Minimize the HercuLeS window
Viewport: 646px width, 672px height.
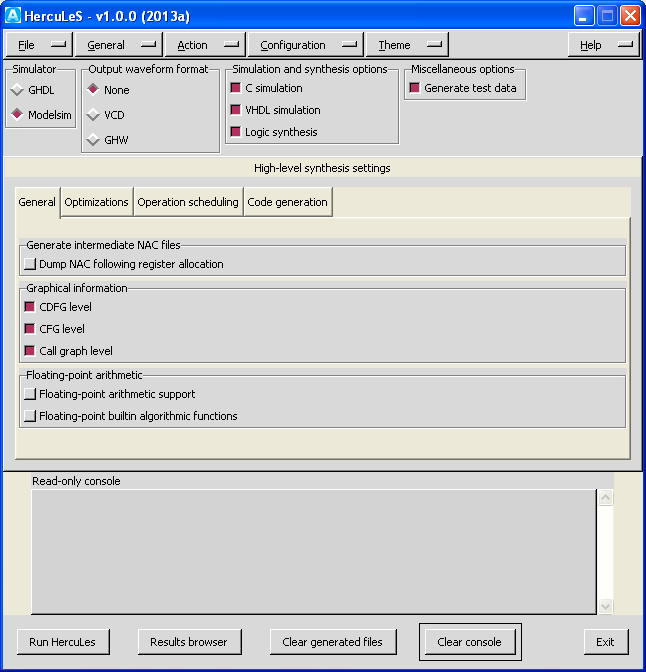(584, 16)
